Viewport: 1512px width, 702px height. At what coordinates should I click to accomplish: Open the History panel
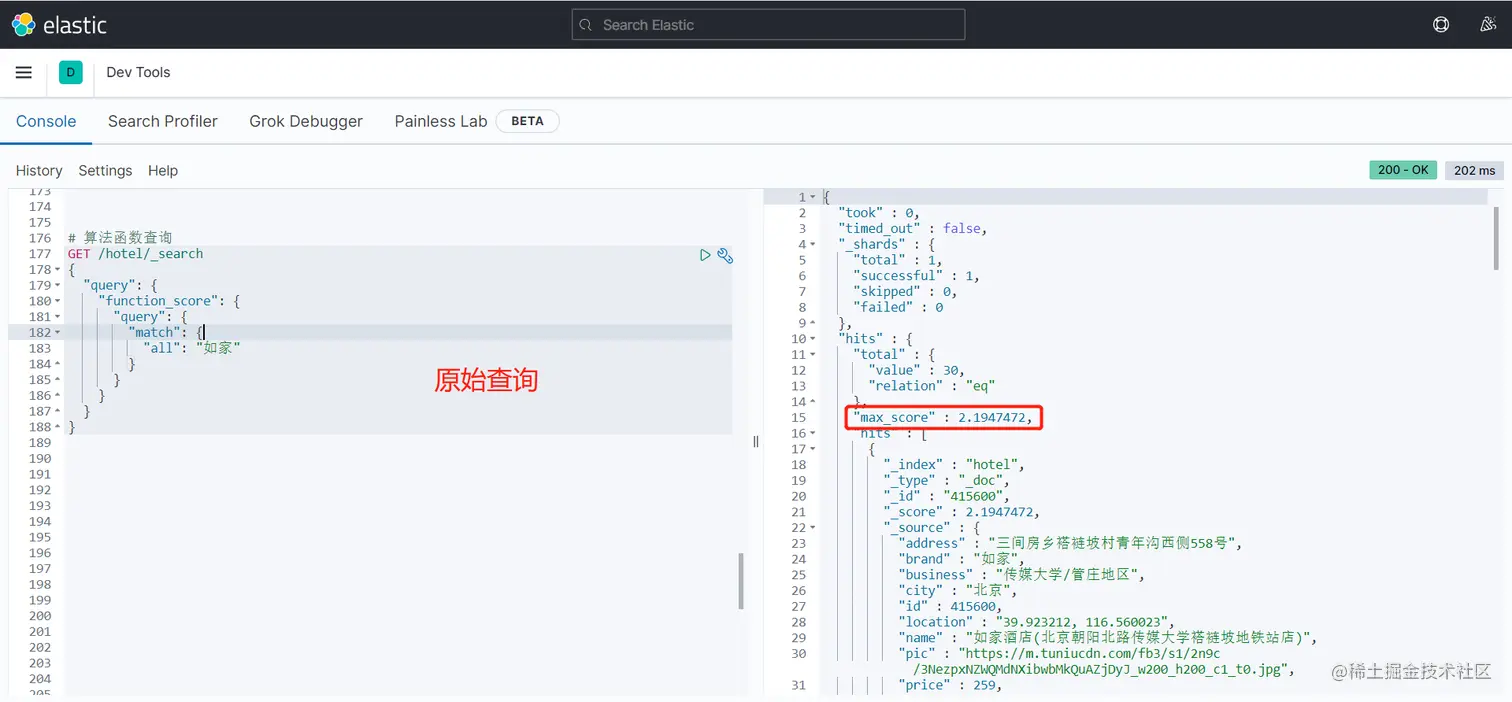click(39, 171)
